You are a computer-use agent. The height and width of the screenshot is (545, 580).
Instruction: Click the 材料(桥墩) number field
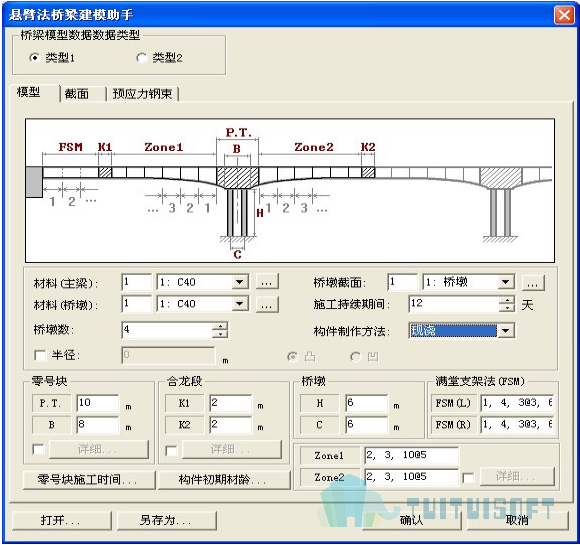pyautogui.click(x=136, y=304)
